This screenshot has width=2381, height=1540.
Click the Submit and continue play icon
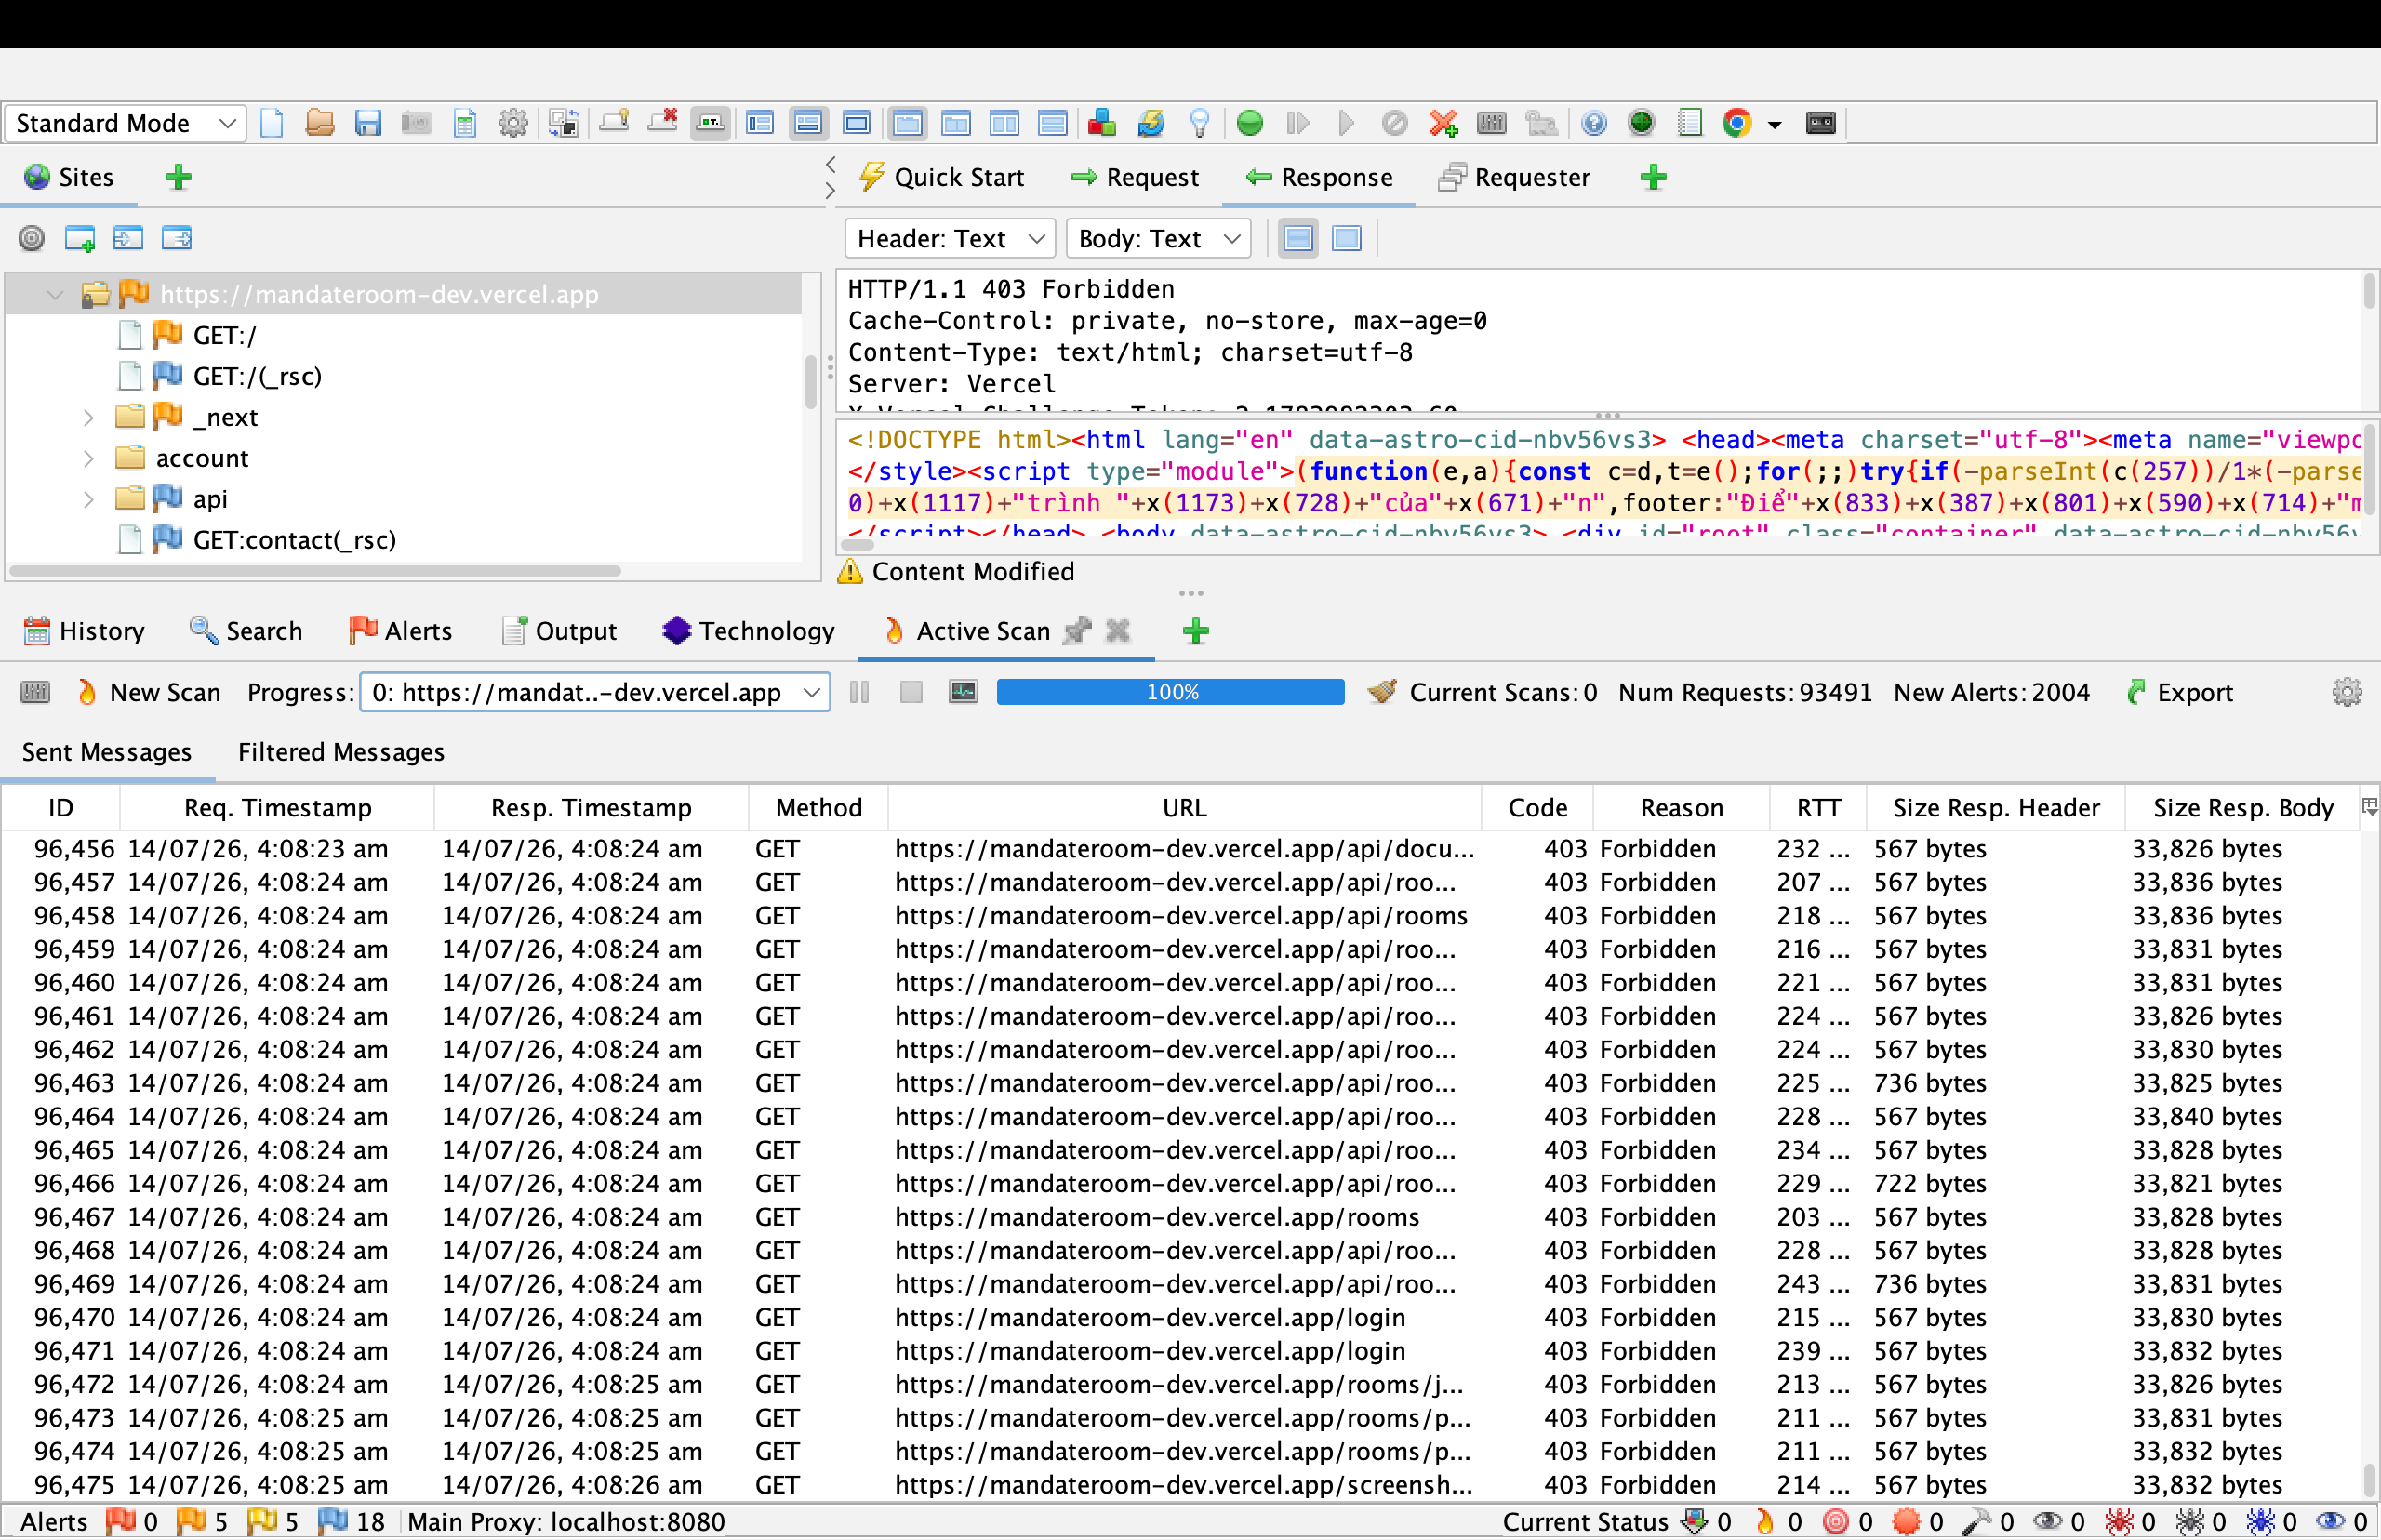(1346, 123)
